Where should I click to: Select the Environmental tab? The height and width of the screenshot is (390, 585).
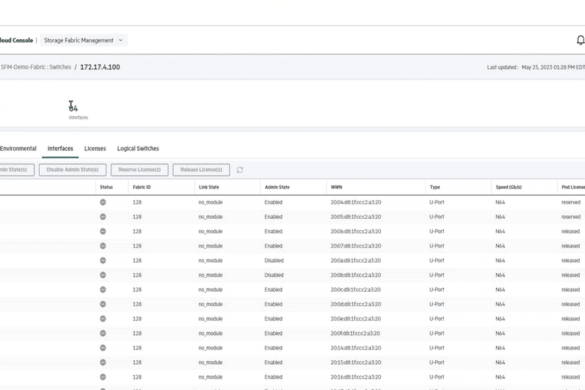(18, 149)
